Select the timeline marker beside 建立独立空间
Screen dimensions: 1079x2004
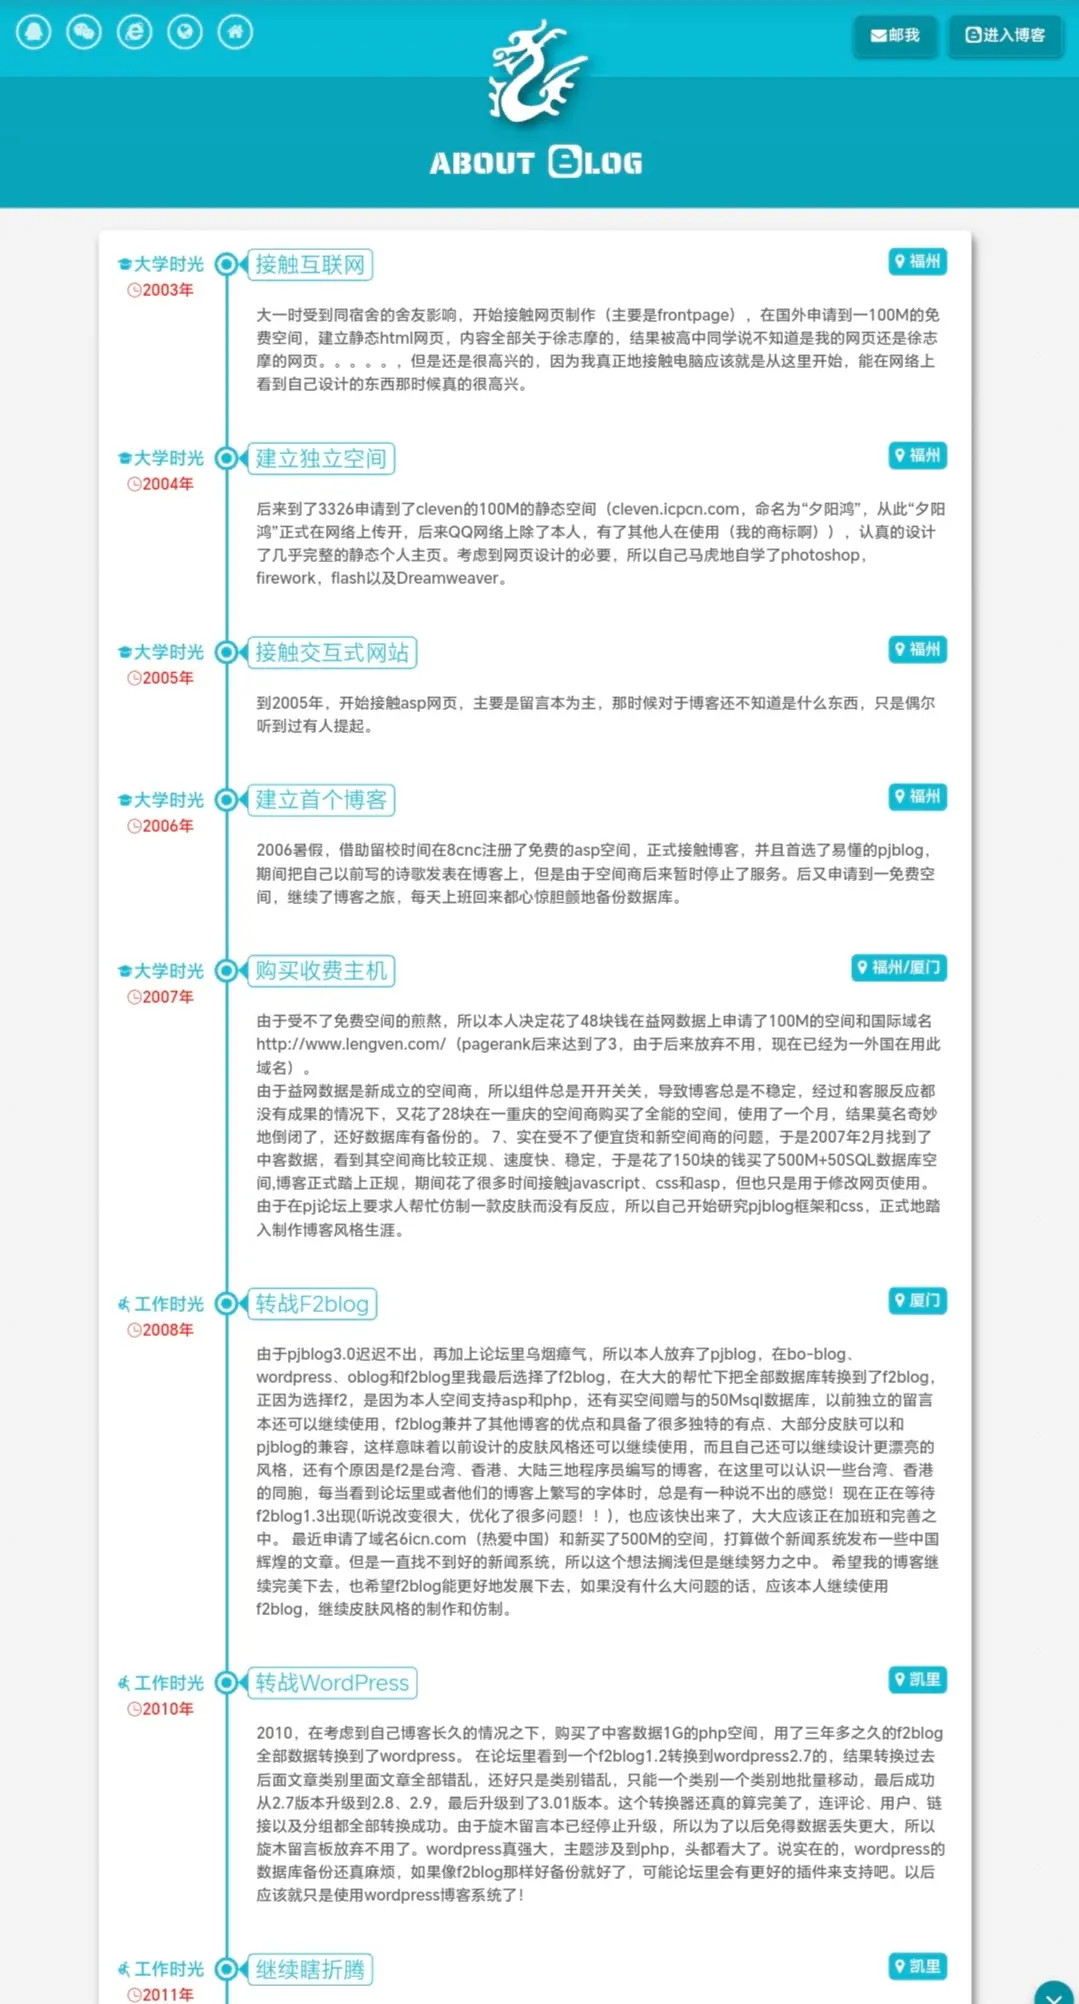(227, 458)
